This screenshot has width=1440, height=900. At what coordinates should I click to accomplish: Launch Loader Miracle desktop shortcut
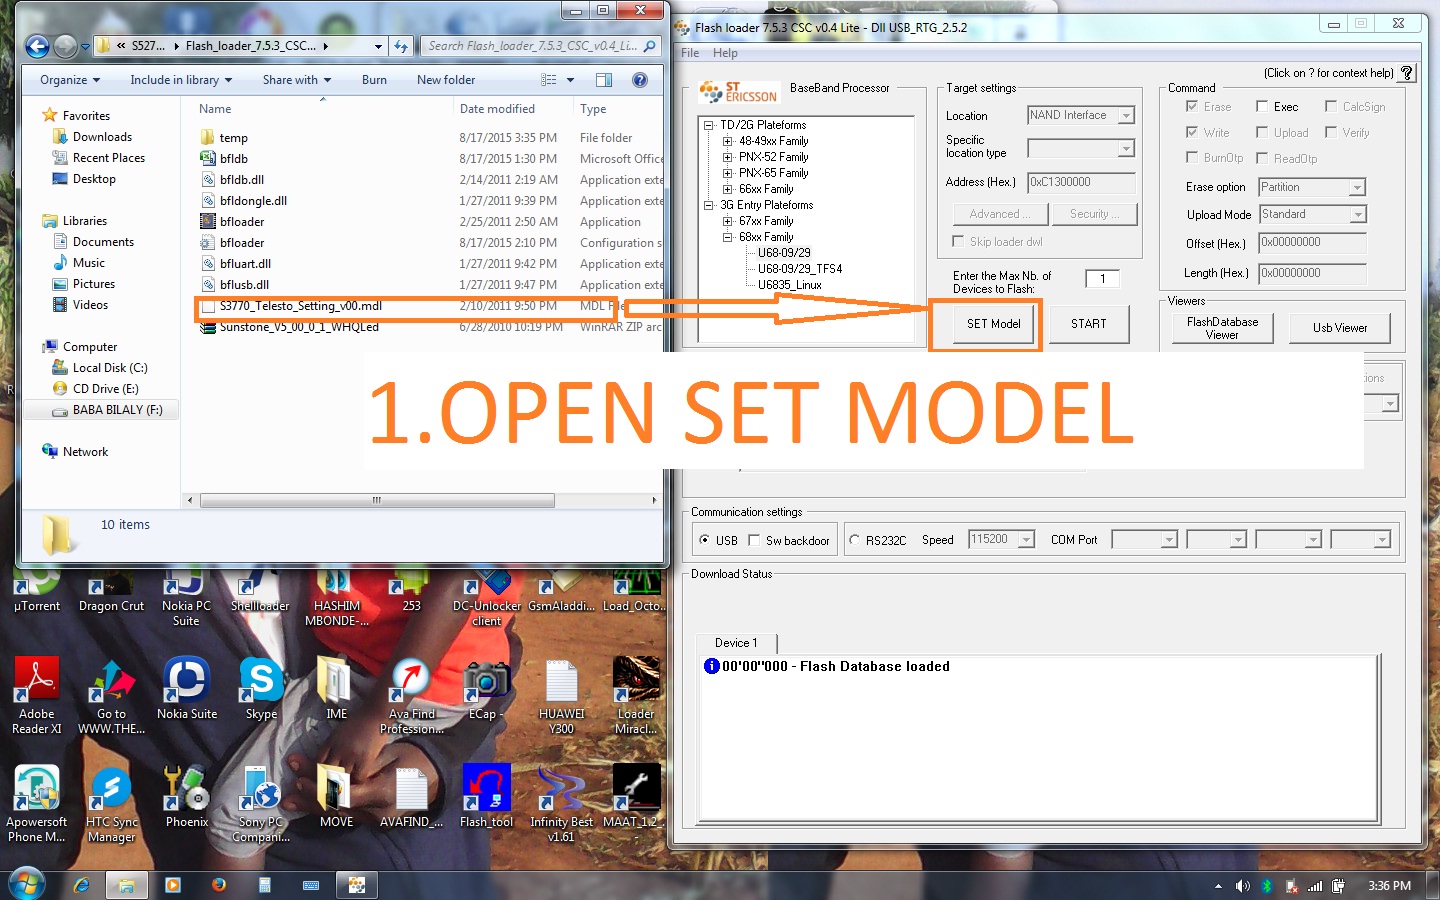click(x=636, y=695)
